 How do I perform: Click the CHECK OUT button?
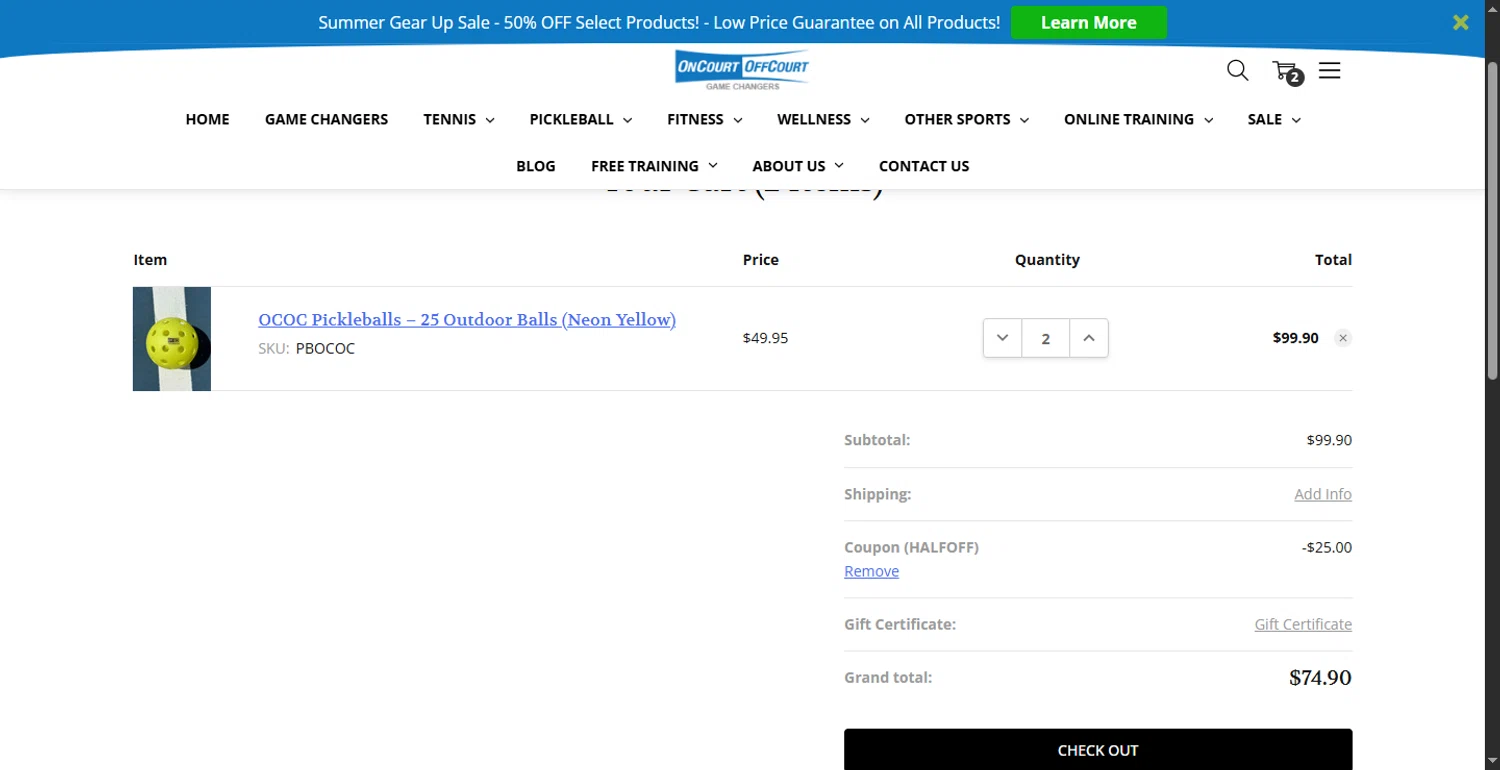(1098, 750)
